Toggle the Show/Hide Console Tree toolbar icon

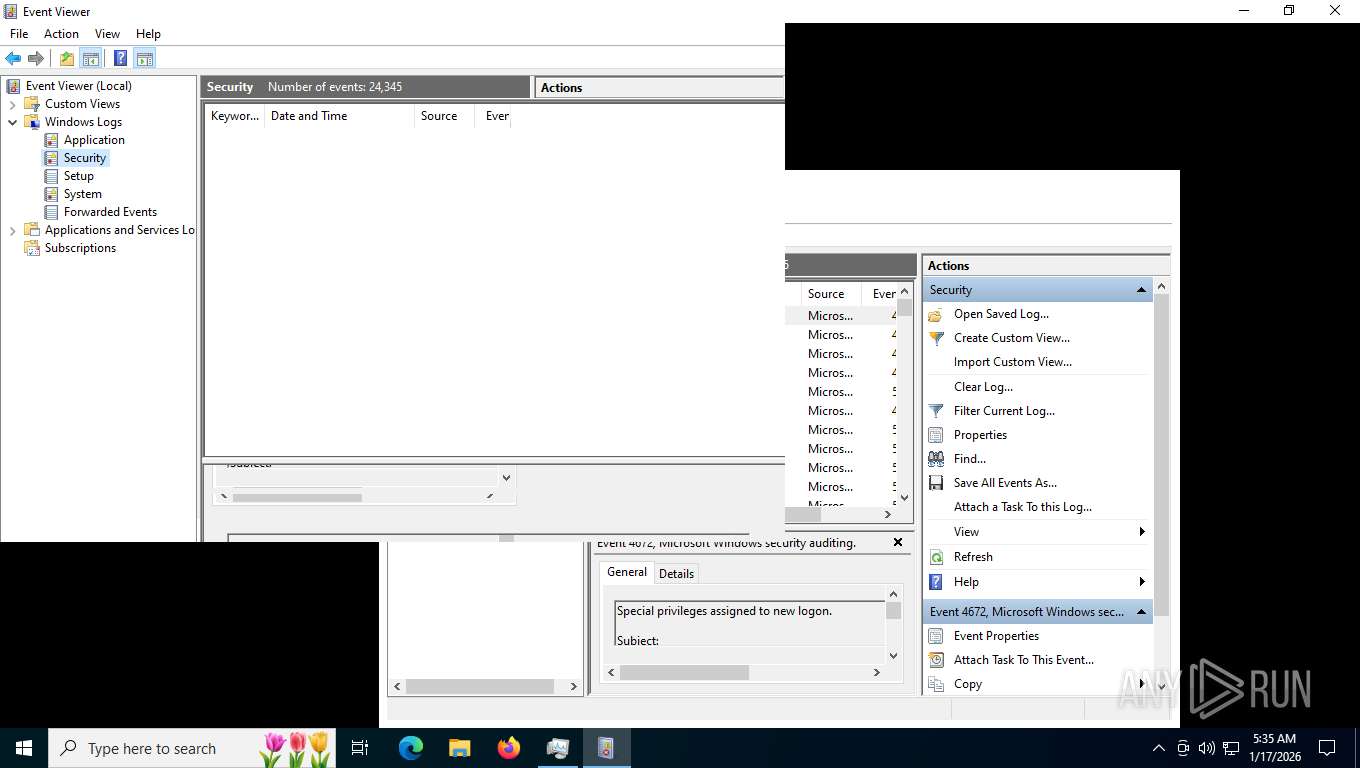coord(91,58)
